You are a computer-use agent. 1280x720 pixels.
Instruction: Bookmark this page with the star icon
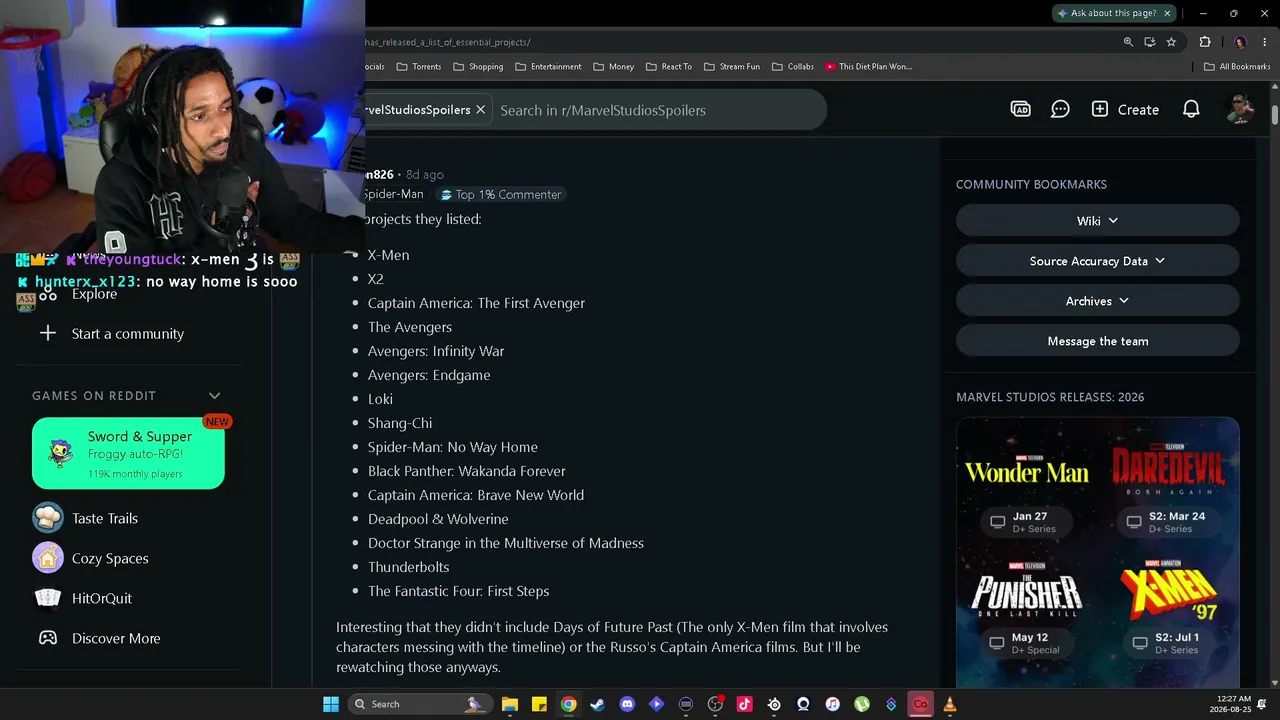pos(1171,42)
